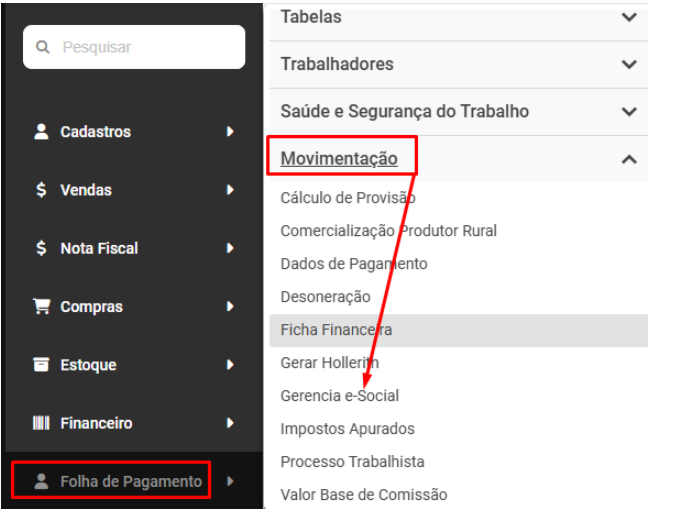Click the Vendas dollar sign icon

[42, 190]
